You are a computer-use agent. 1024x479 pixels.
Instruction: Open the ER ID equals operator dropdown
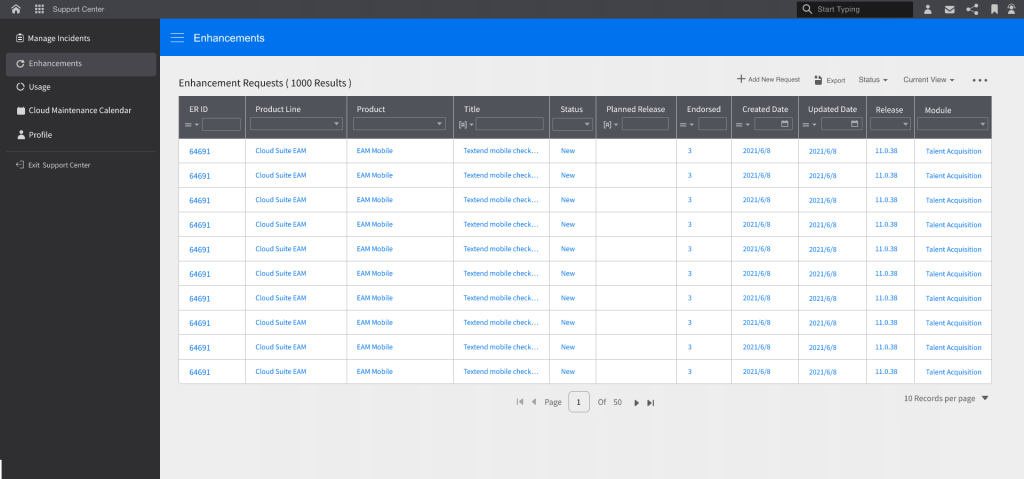(x=192, y=125)
